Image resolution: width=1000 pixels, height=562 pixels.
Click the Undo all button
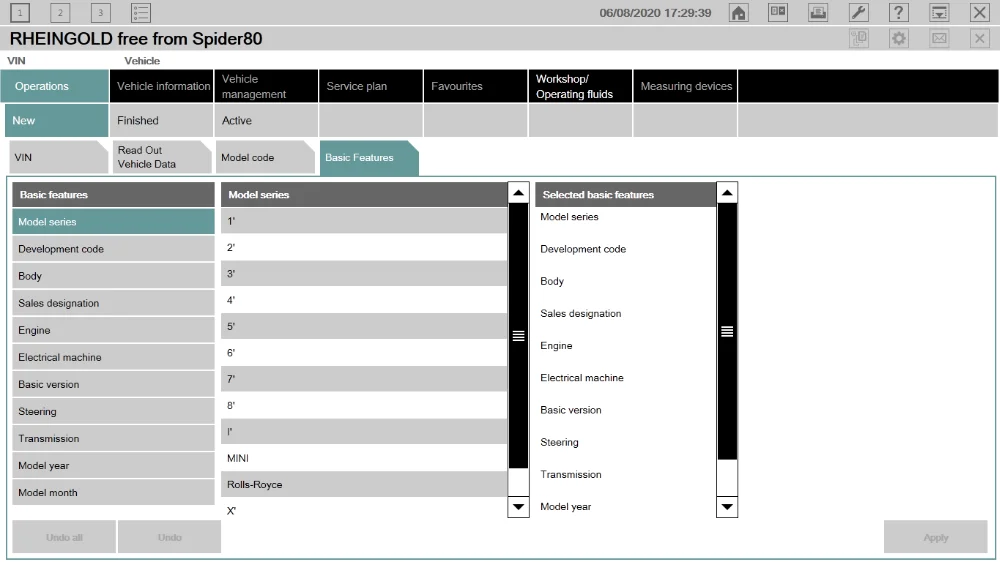pyautogui.click(x=64, y=537)
